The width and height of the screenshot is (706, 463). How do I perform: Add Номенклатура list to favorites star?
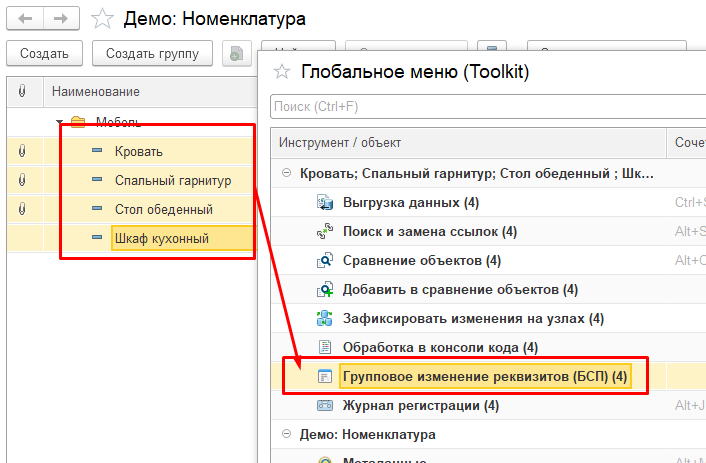click(x=101, y=18)
